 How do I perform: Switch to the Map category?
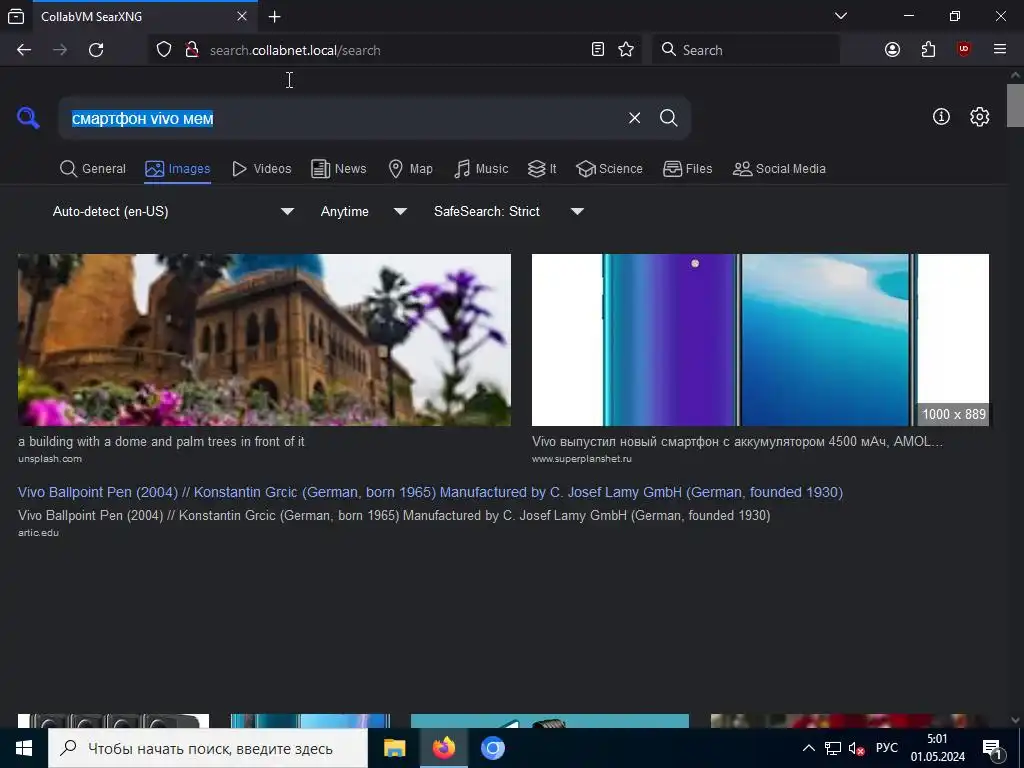pos(410,168)
